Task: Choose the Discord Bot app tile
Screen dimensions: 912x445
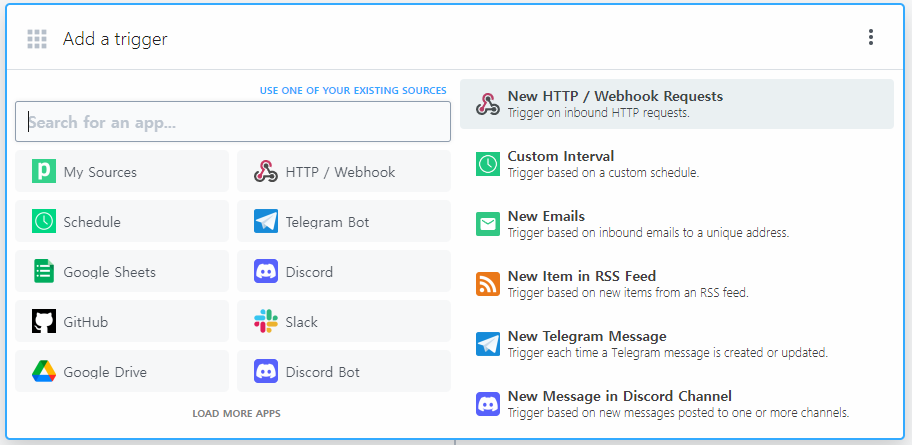Action: pos(344,371)
